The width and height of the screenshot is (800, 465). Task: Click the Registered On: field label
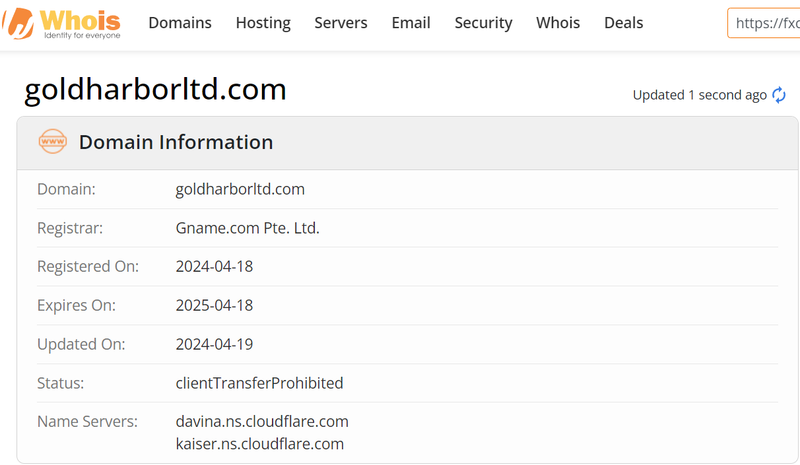pyautogui.click(x=88, y=266)
